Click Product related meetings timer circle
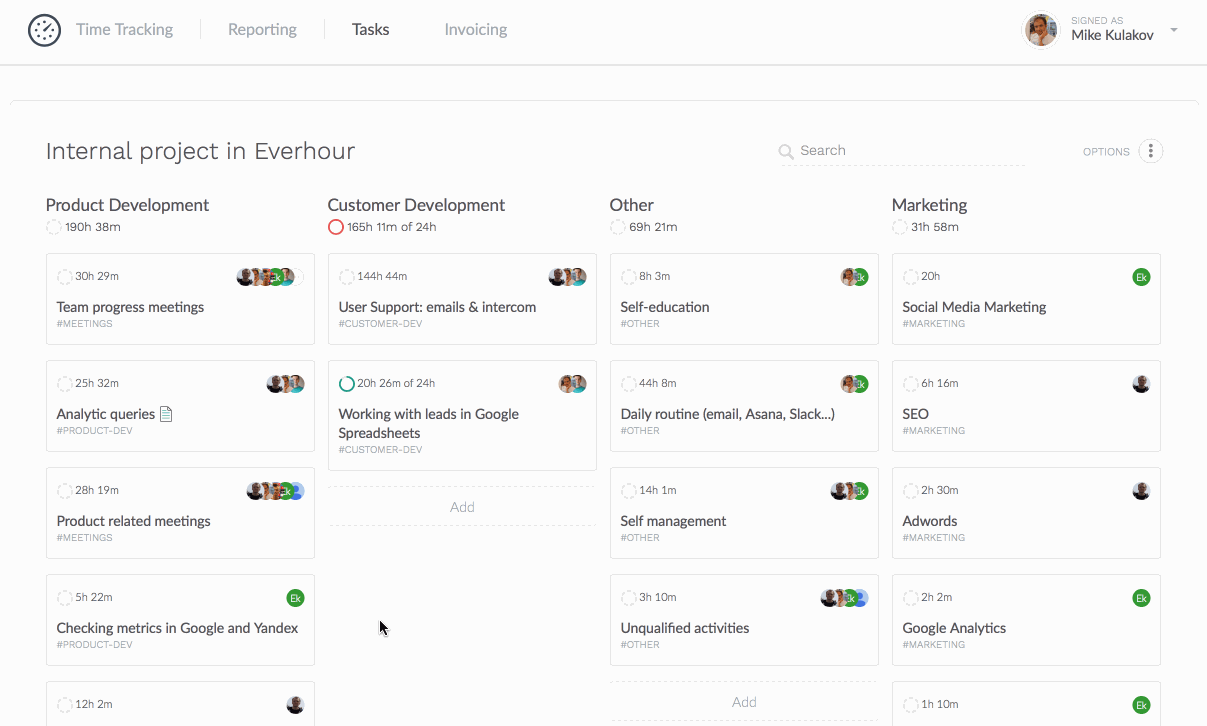 point(65,491)
